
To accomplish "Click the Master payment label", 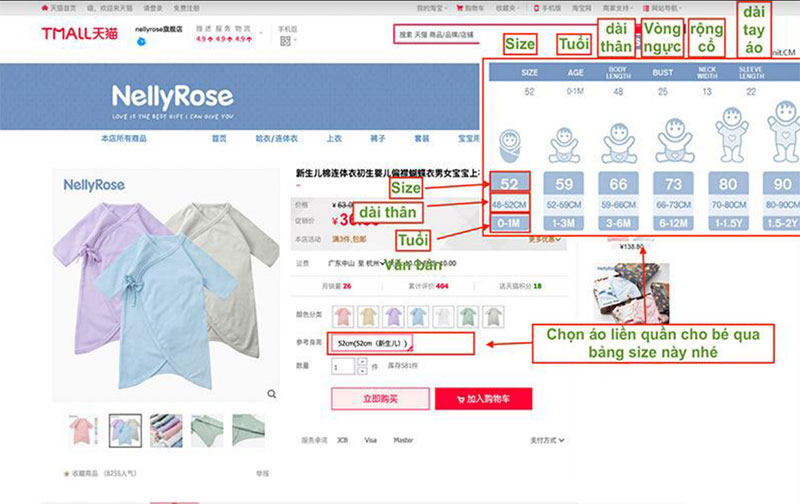I will [403, 440].
